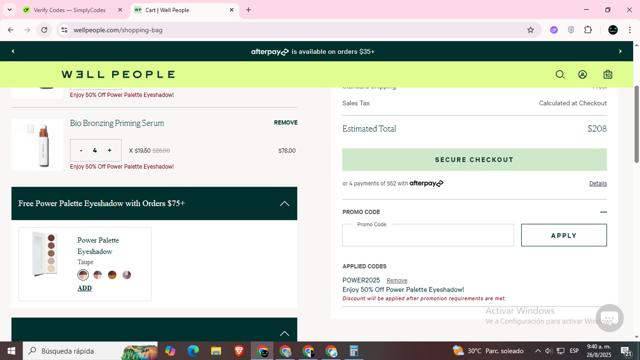The height and width of the screenshot is (360, 640).
Task: View site information icon in address bar
Action: click(x=64, y=30)
